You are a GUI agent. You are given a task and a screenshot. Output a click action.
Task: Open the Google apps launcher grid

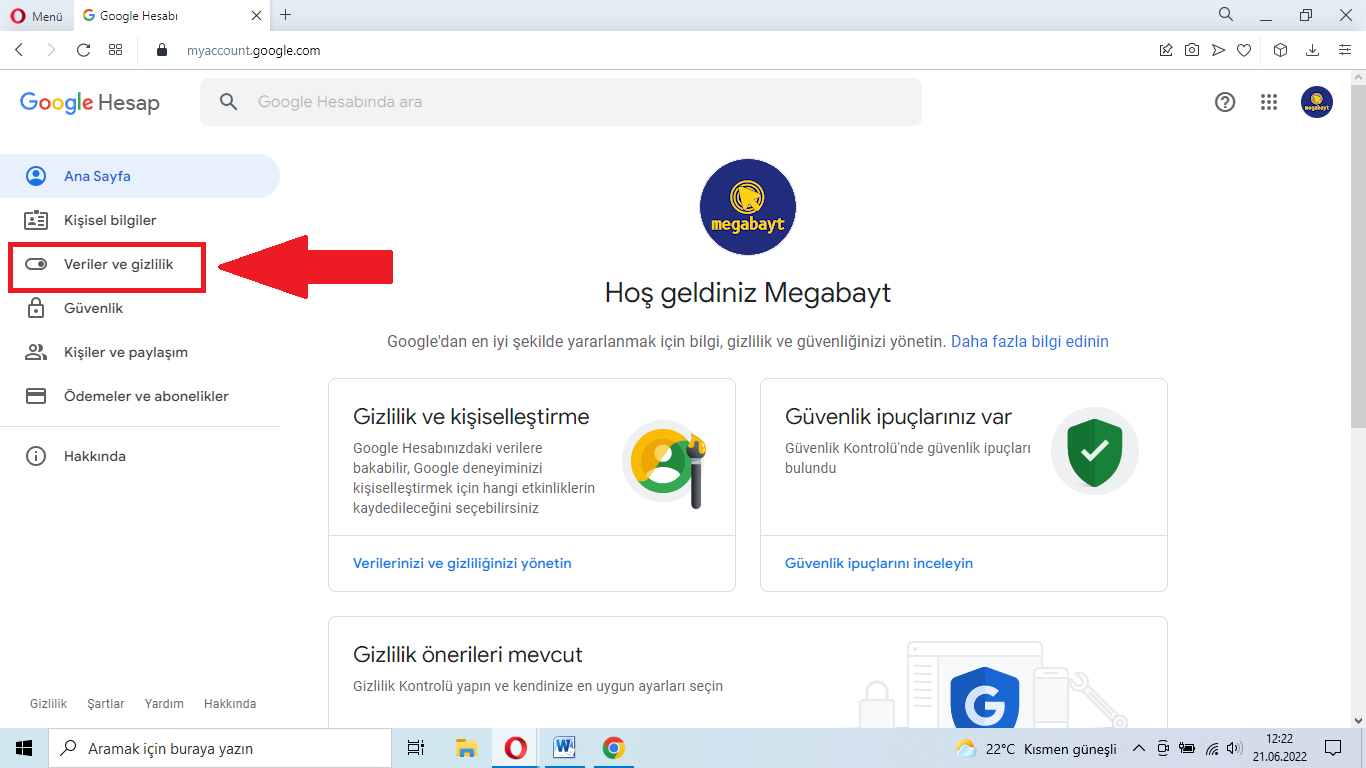[1268, 102]
